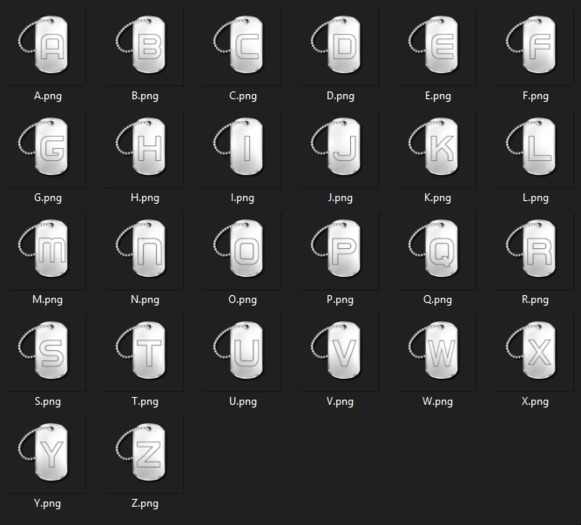The width and height of the screenshot is (581, 525).
Task: Click the A.png file name
Action: click(x=48, y=96)
